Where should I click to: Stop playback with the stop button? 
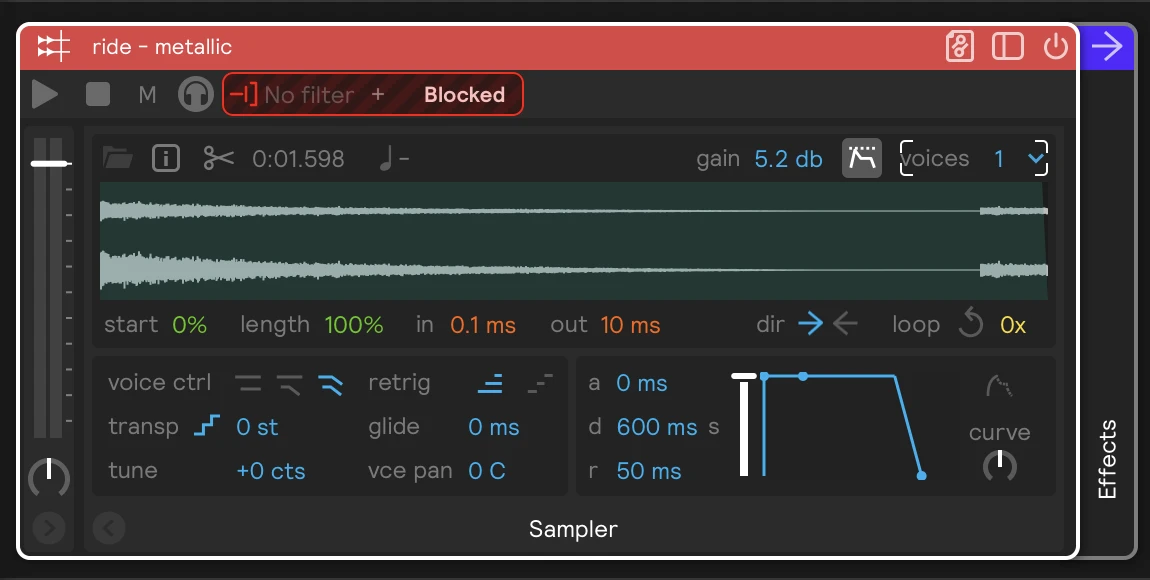pyautogui.click(x=98, y=95)
